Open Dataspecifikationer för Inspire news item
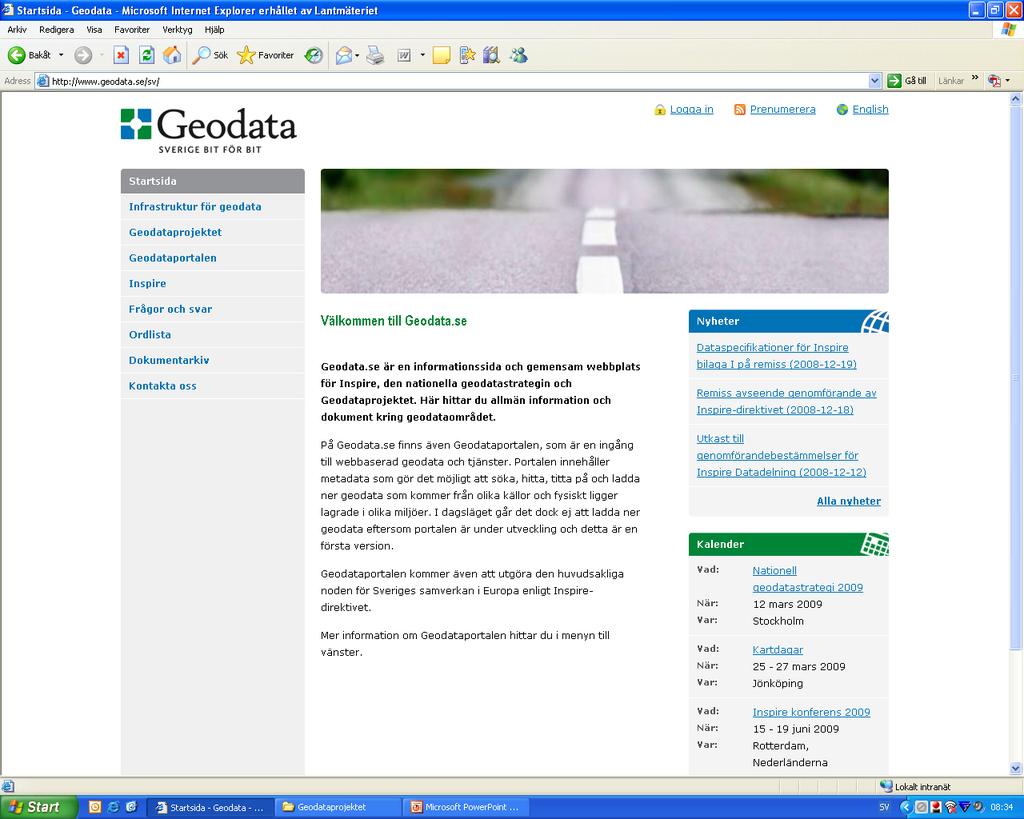Screen dimensions: 1024x819 (776, 356)
